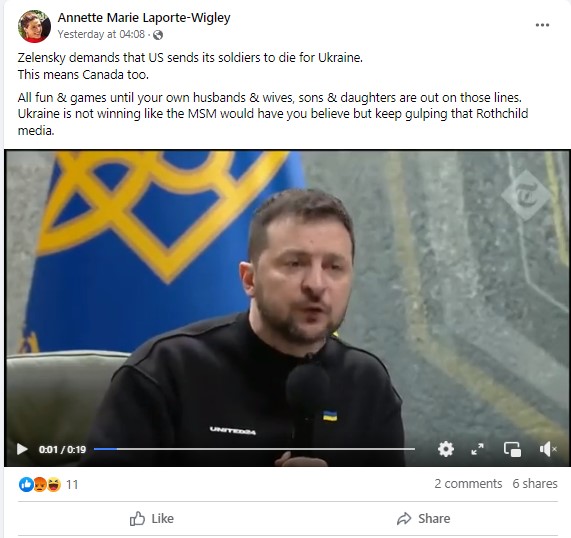
Task: Open video settings gear icon
Action: [446, 449]
